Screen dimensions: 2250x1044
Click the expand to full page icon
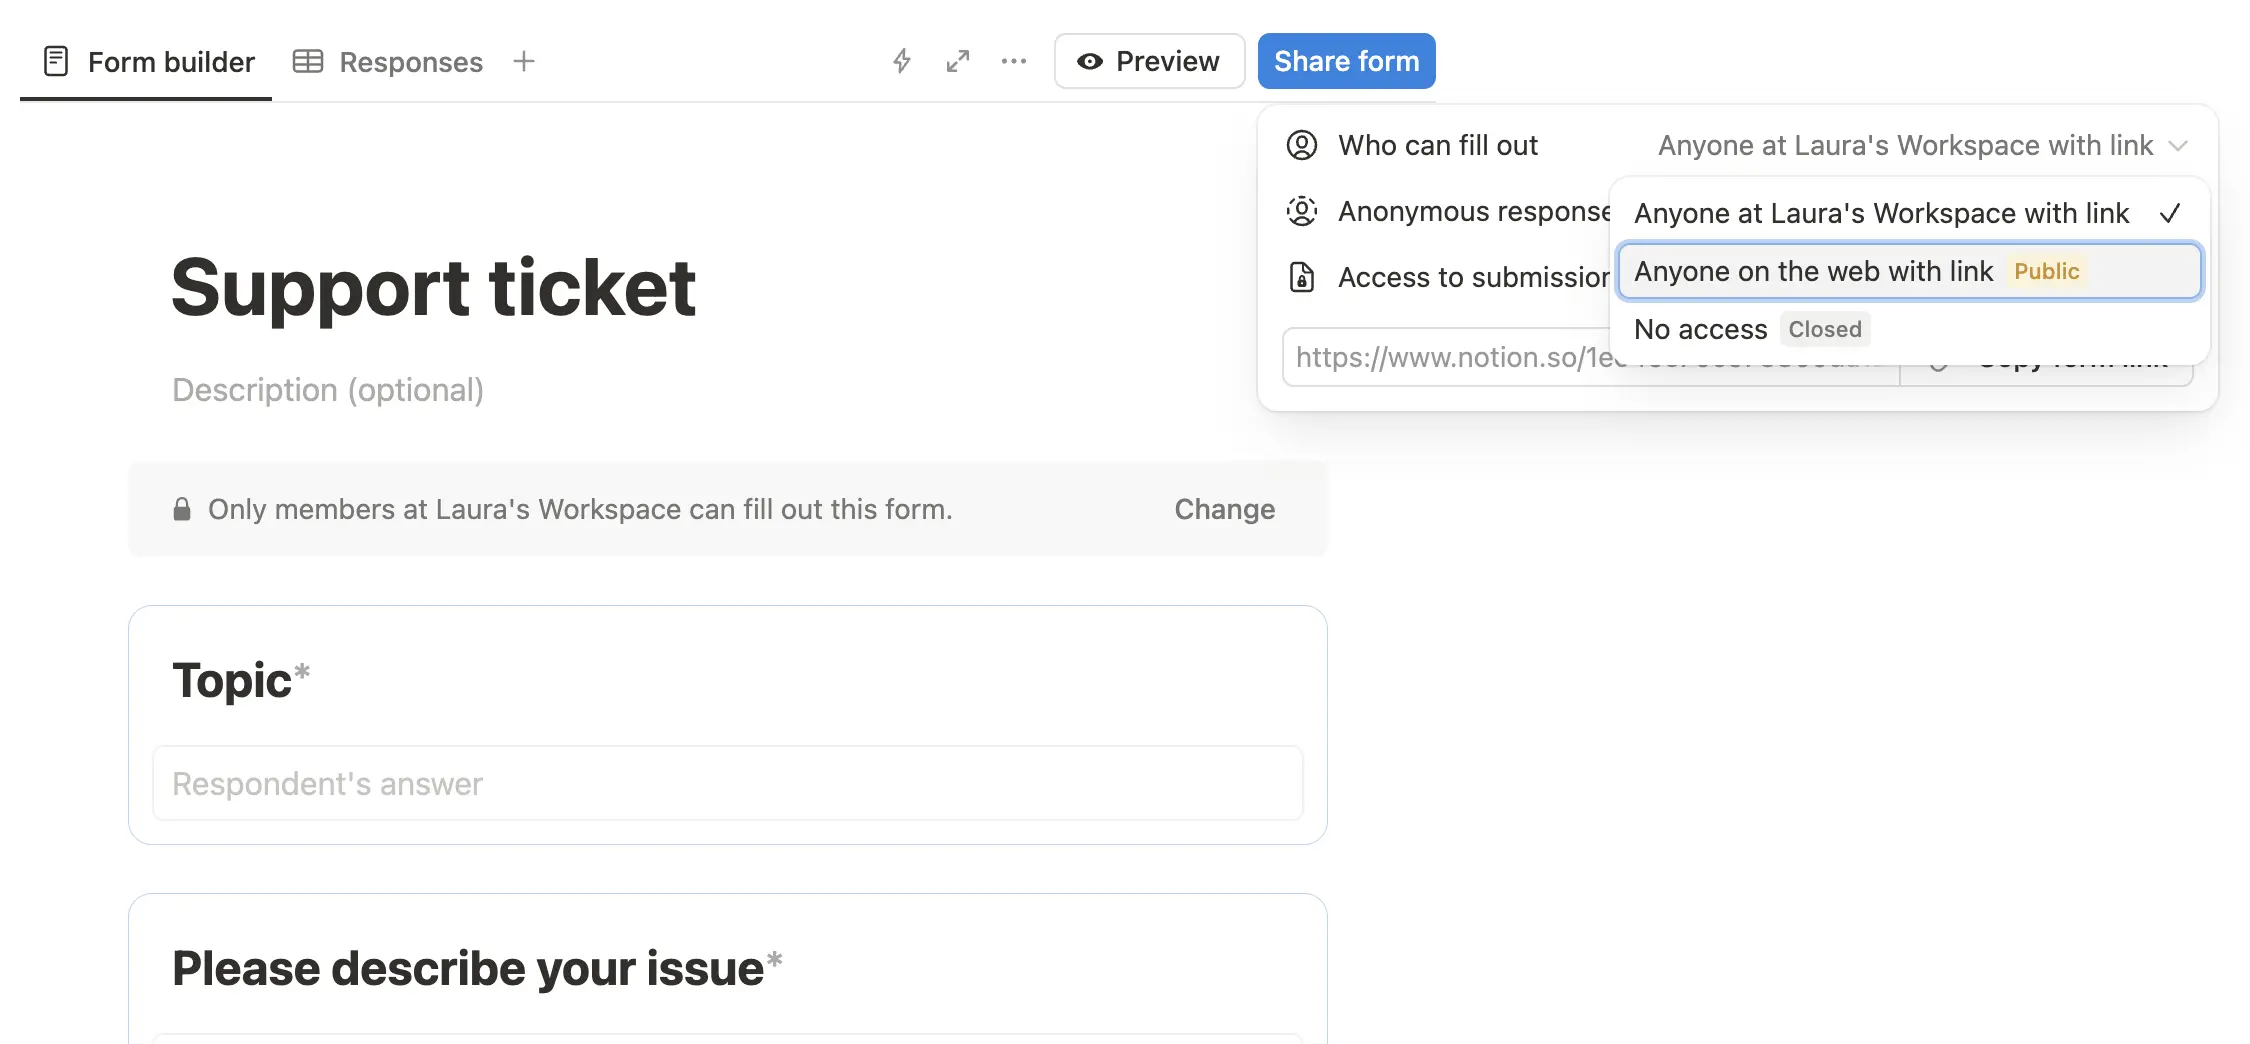coord(957,61)
